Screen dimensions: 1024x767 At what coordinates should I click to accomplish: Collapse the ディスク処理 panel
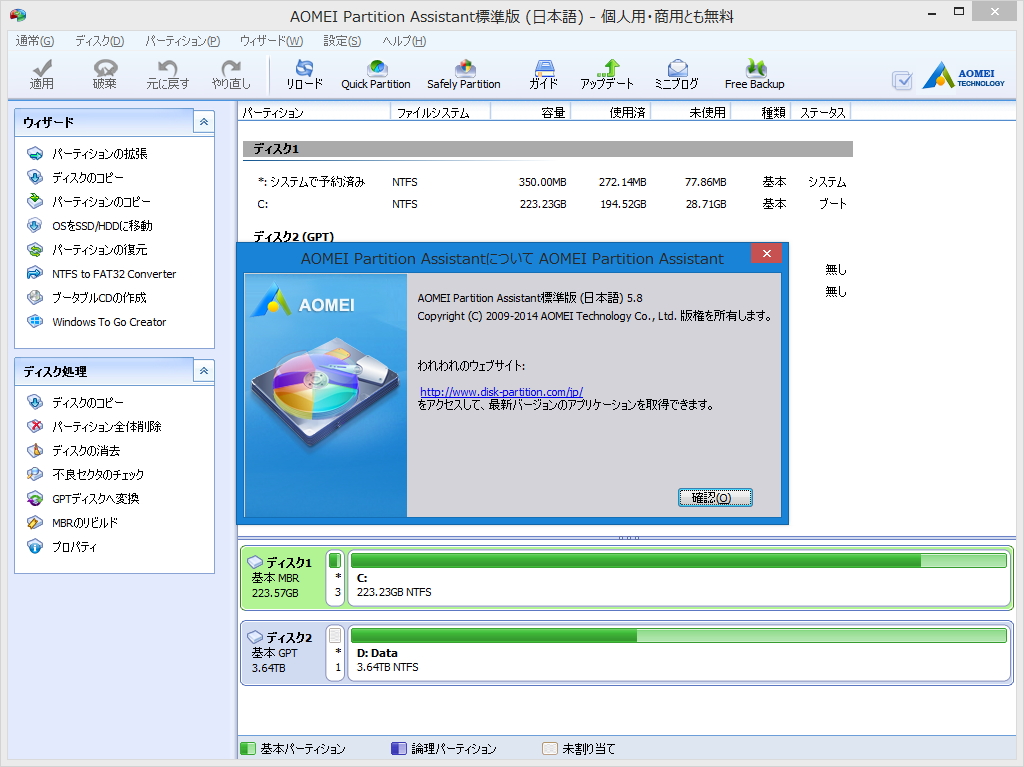click(x=205, y=370)
